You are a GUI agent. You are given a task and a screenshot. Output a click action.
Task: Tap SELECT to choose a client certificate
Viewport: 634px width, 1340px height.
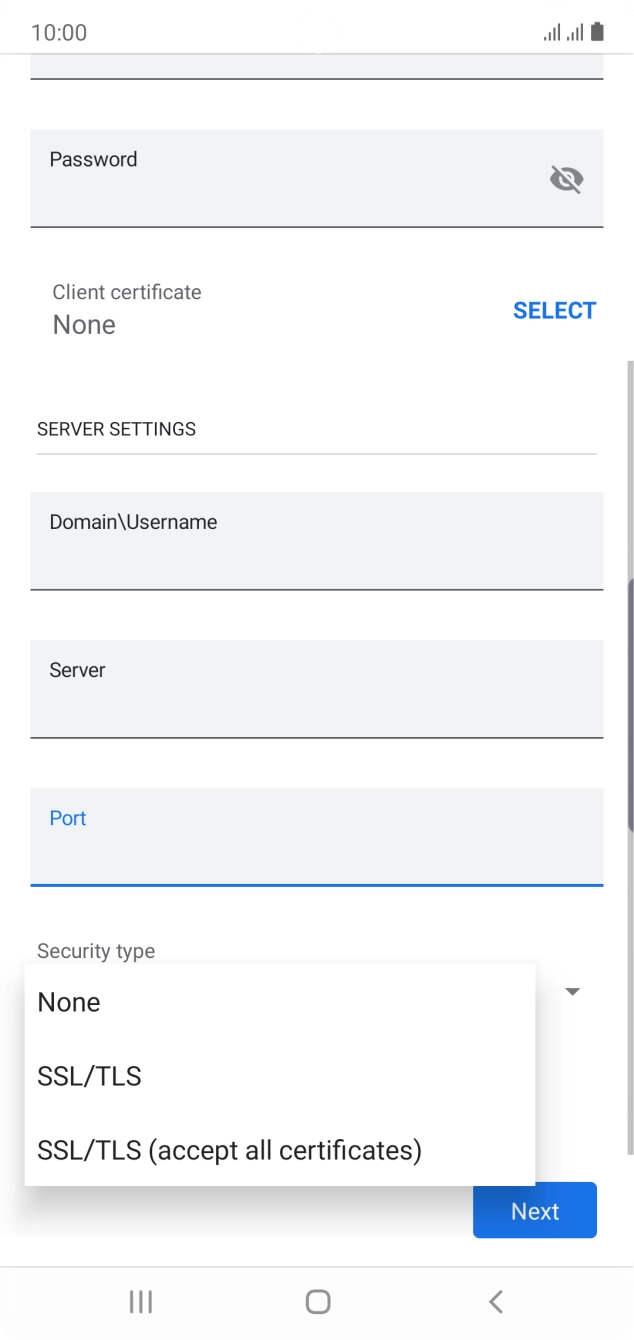[x=554, y=310]
